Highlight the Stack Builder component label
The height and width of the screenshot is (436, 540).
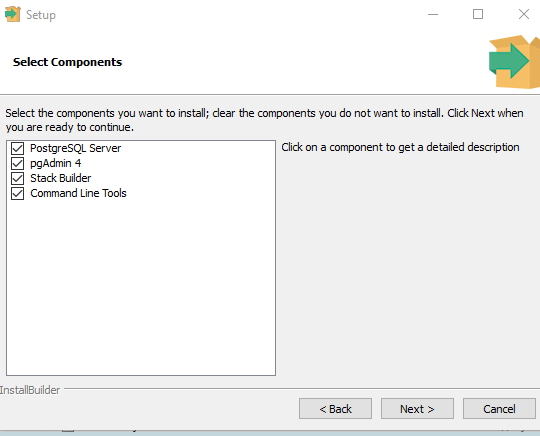tap(61, 178)
